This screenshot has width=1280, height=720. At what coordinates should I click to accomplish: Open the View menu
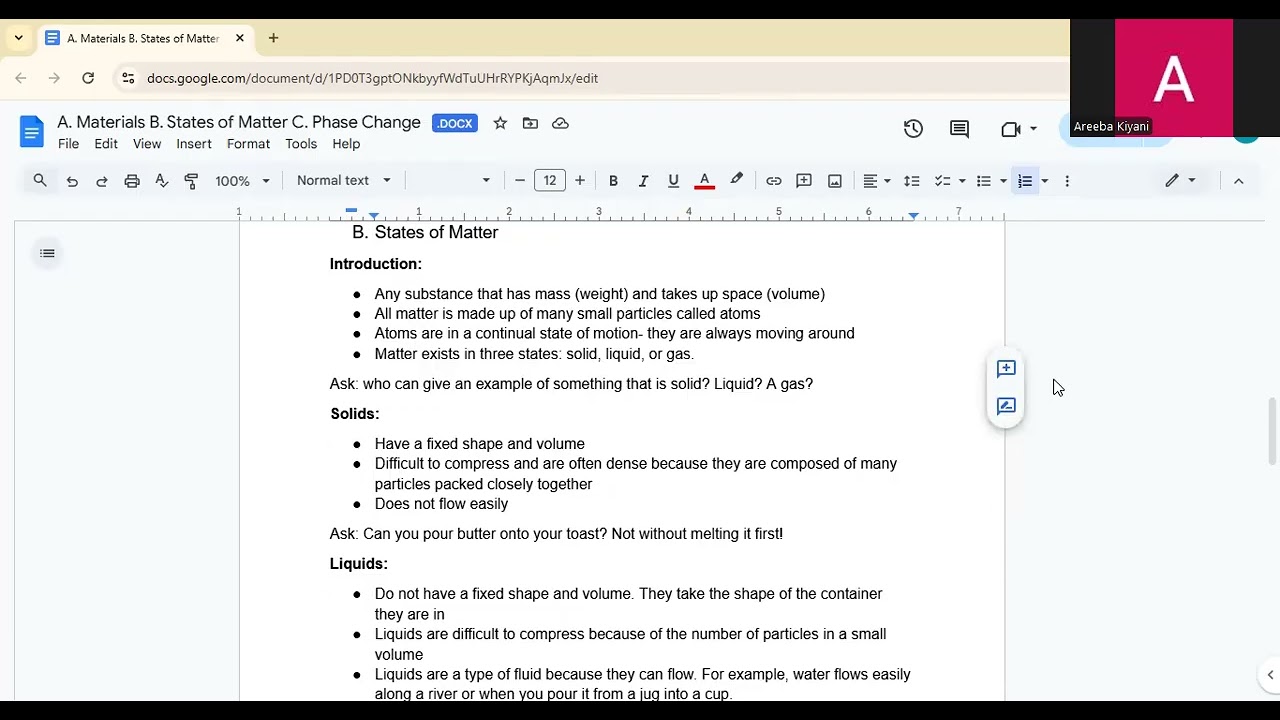point(147,144)
